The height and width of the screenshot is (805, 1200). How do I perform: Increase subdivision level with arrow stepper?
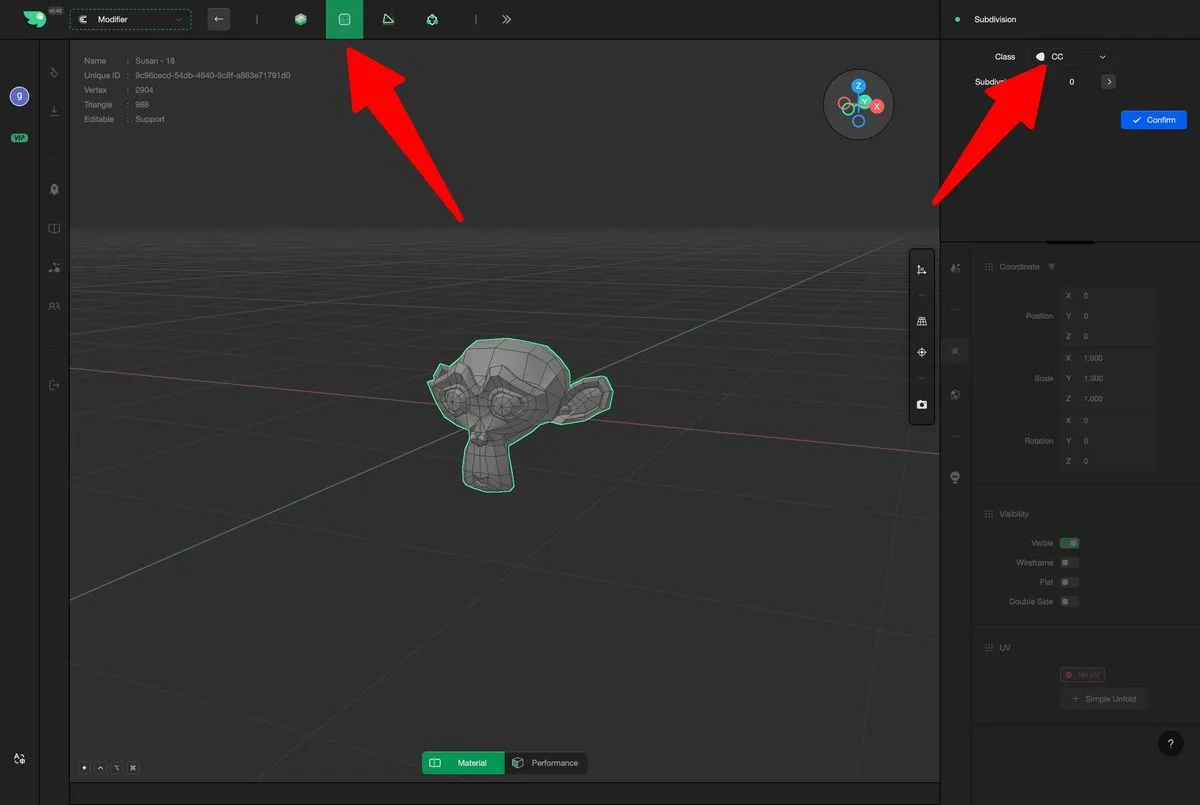point(1108,82)
